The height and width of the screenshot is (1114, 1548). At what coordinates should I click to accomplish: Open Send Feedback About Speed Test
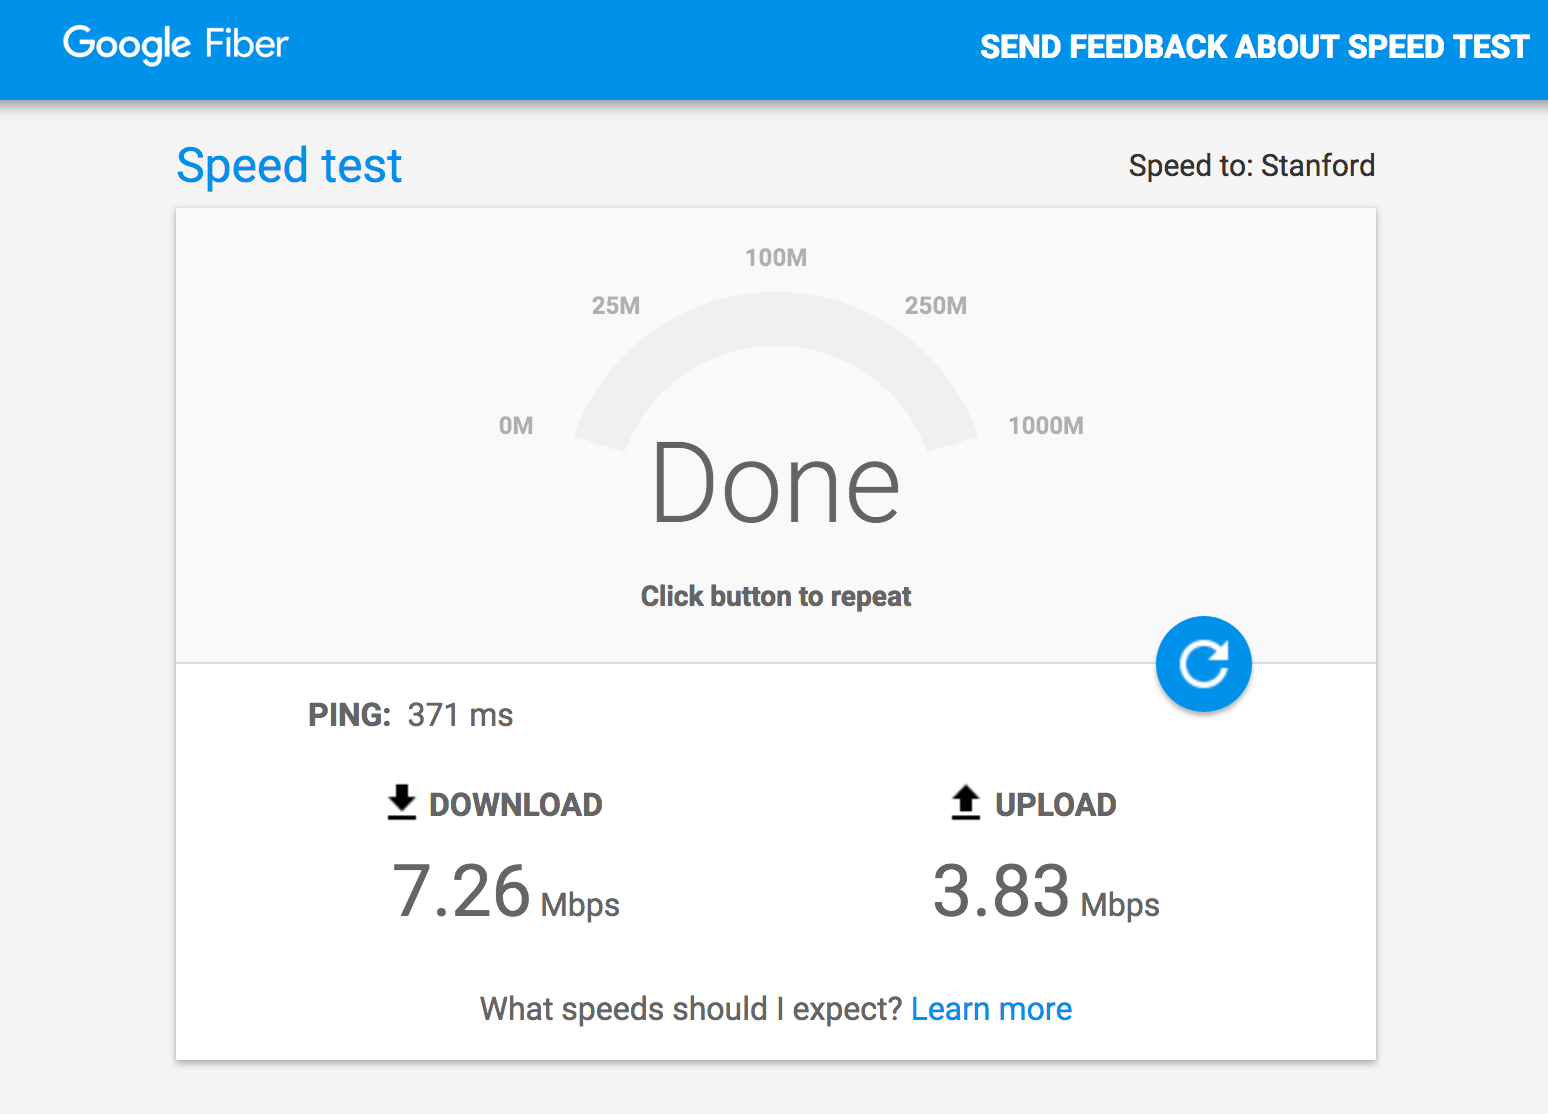point(1254,47)
